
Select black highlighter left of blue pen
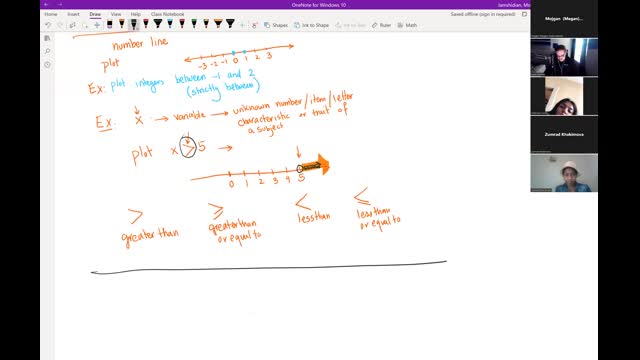158,24
